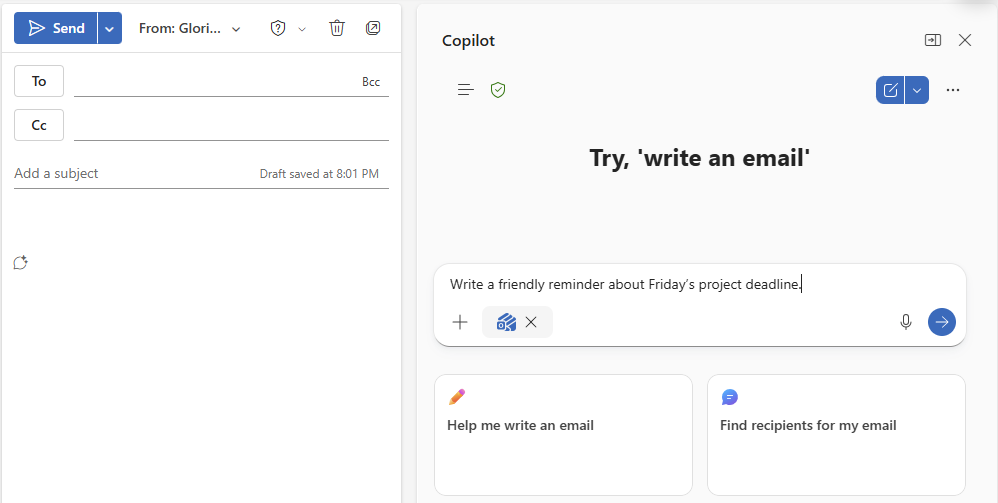Open the dropdown beside the shield icon

click(302, 29)
